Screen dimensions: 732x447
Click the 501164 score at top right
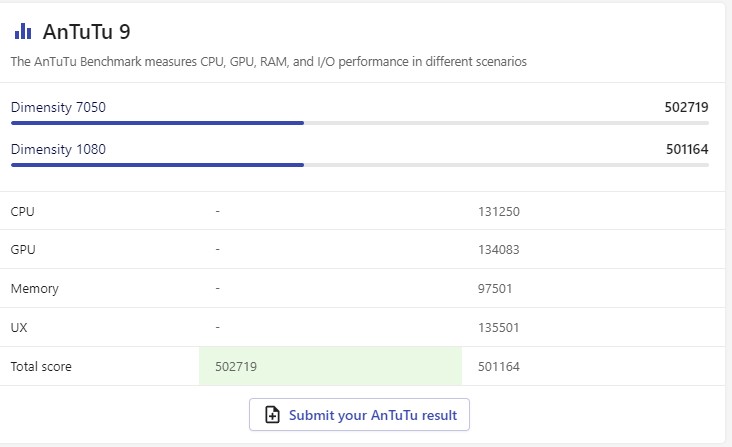pyautogui.click(x=686, y=149)
